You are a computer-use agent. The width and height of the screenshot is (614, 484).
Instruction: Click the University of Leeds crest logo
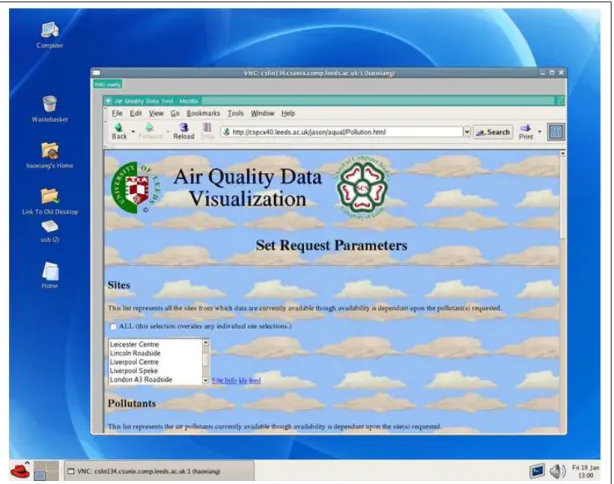coord(135,188)
